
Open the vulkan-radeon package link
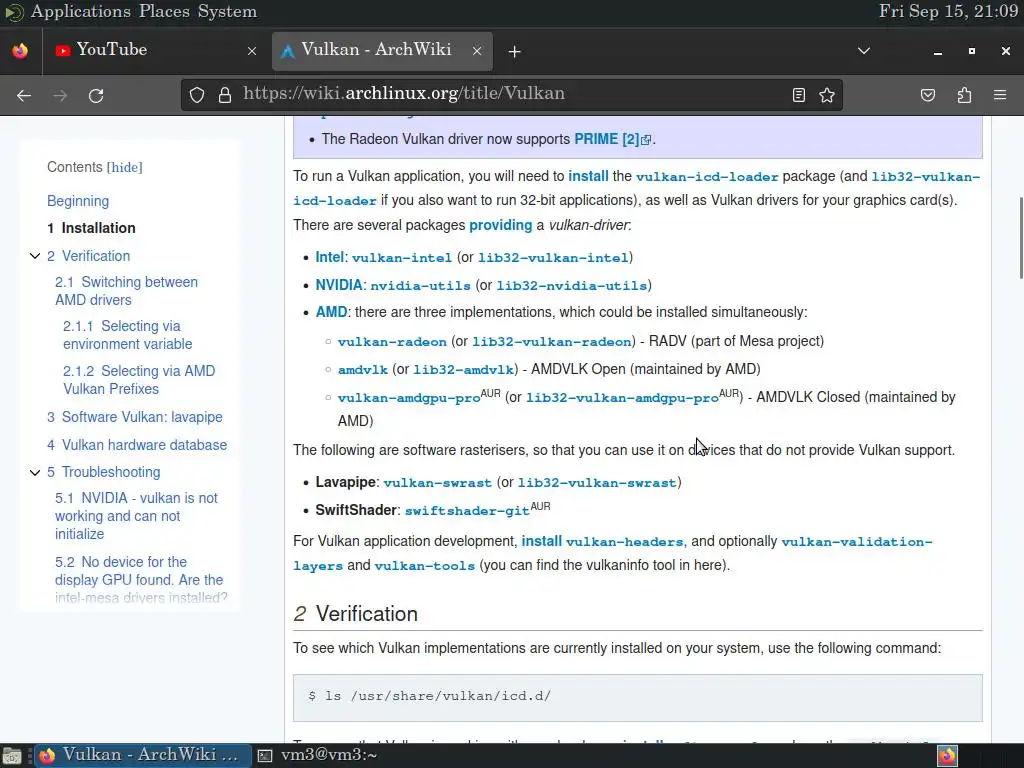[392, 342]
